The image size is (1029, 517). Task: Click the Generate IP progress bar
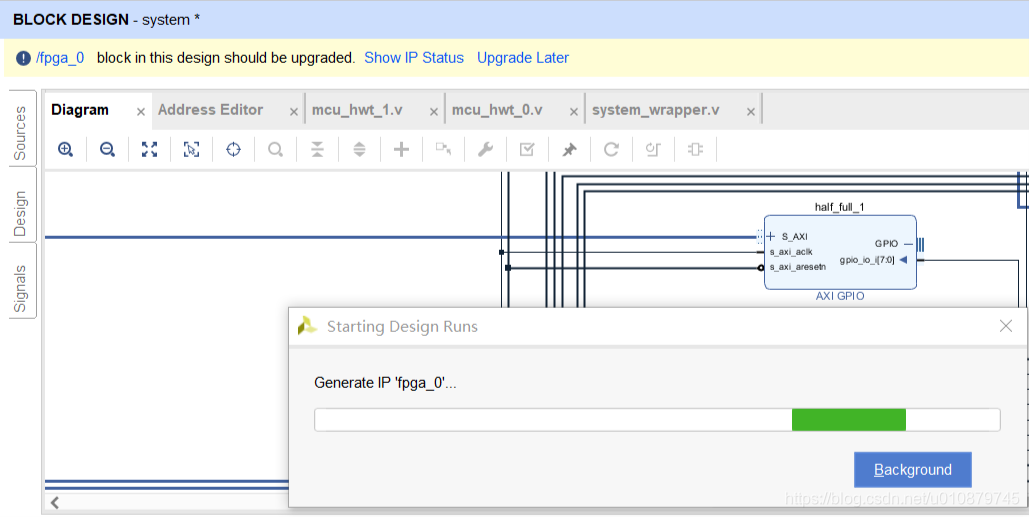(657, 420)
